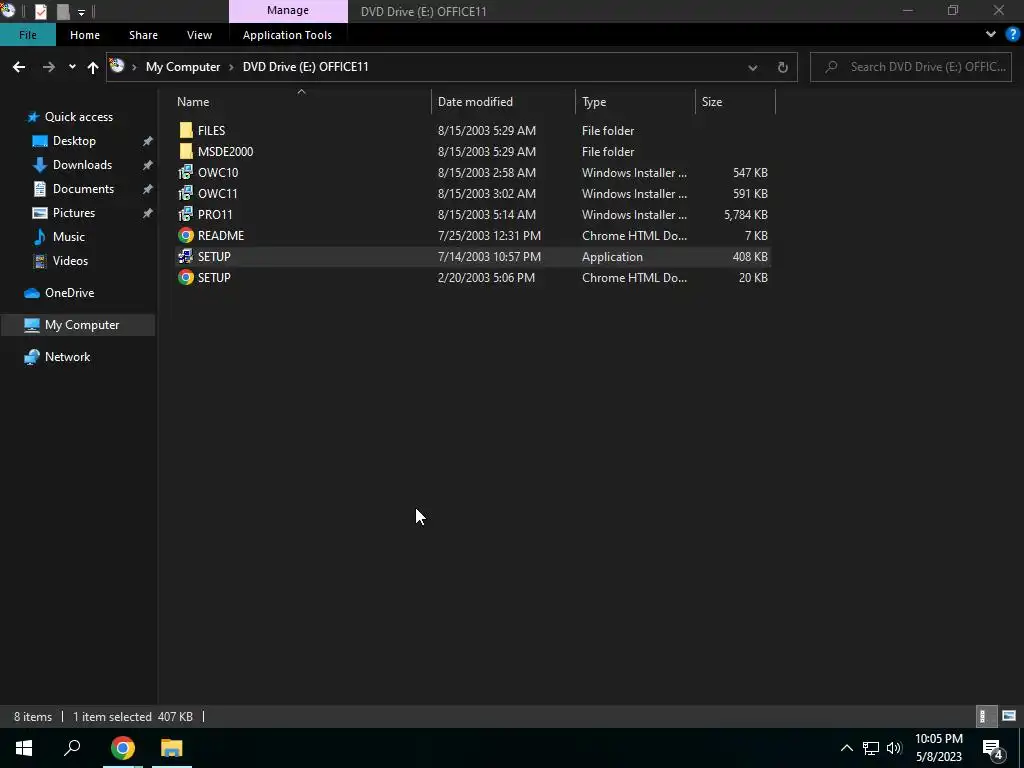The width and height of the screenshot is (1024, 768).
Task: Expand My Computer breadcrumb chevron
Action: 231,67
